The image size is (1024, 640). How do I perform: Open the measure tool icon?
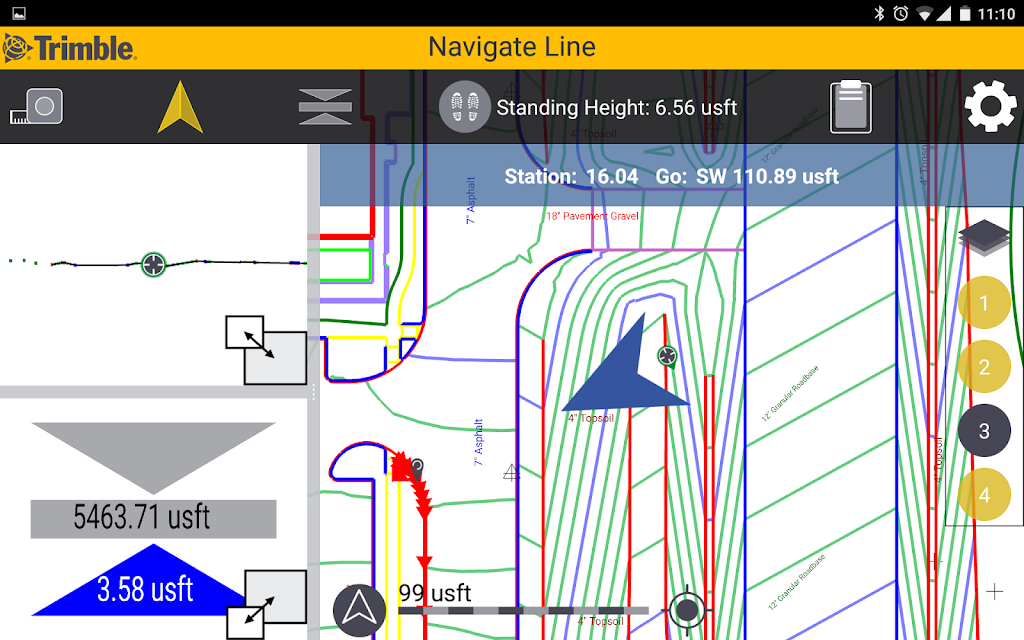(x=37, y=107)
